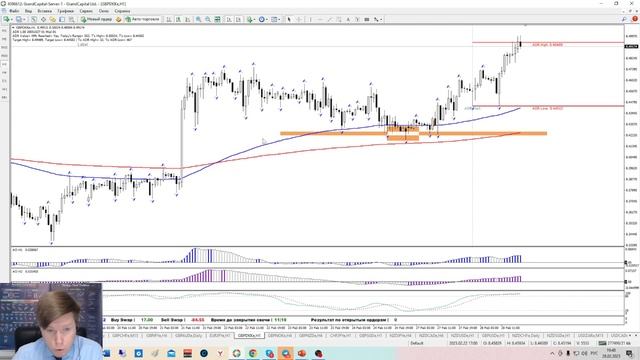Show the Data Window icon
Viewport: 640px width, 360px height.
[43, 19]
